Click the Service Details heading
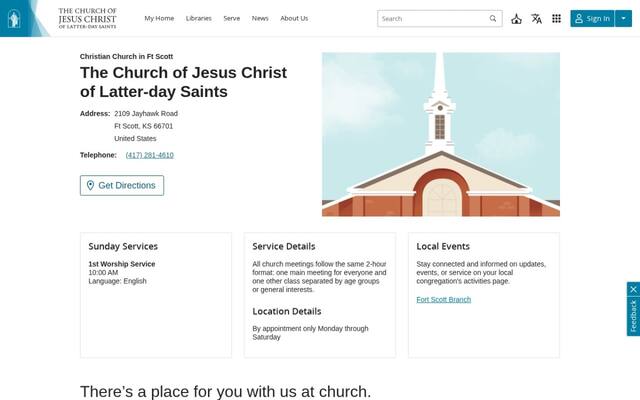Viewport: 640px width, 400px height. click(284, 247)
